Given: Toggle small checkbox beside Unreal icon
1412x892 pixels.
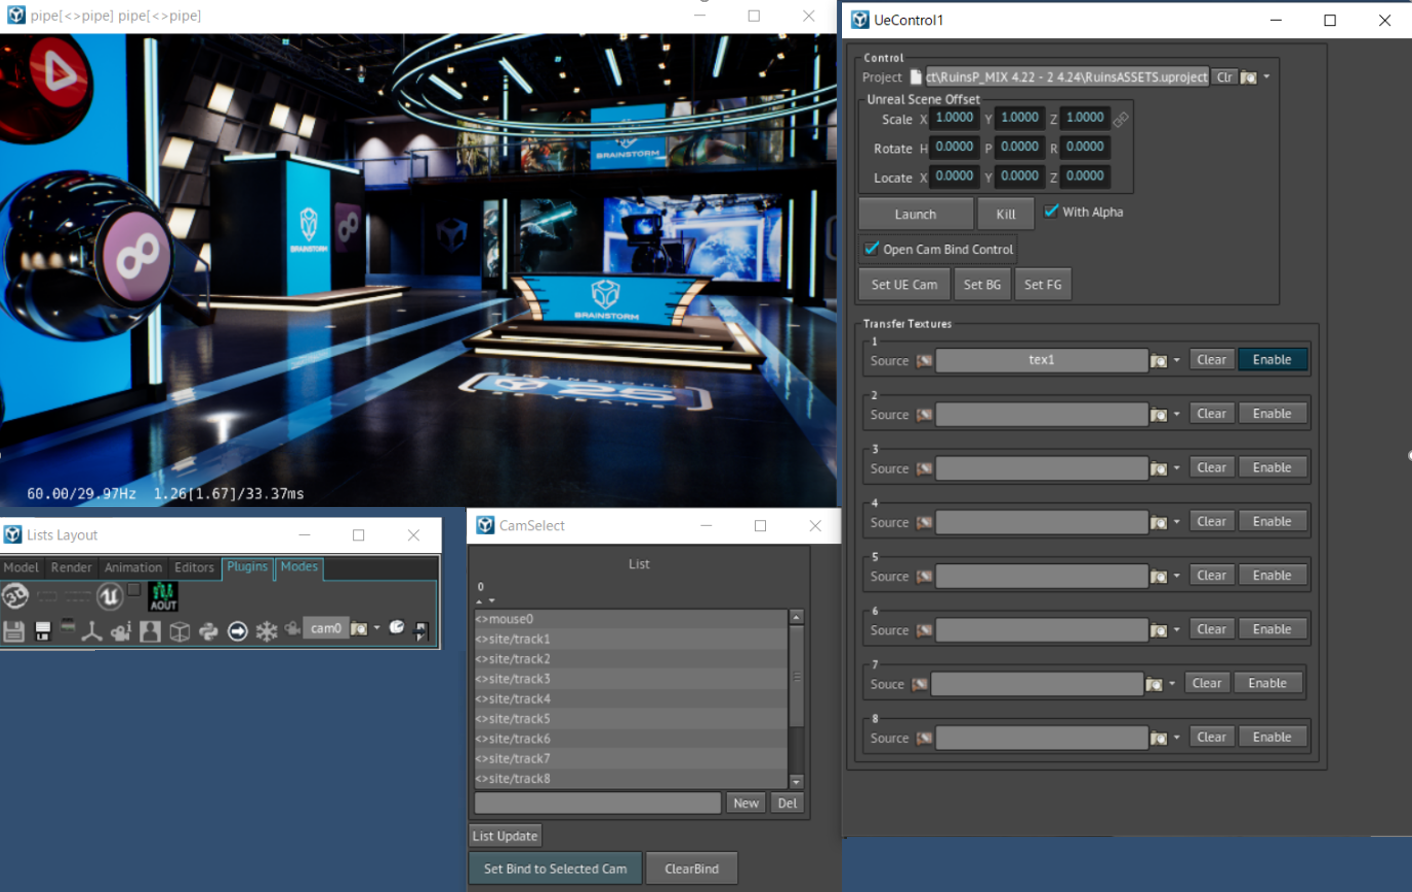Looking at the screenshot, I should [134, 589].
